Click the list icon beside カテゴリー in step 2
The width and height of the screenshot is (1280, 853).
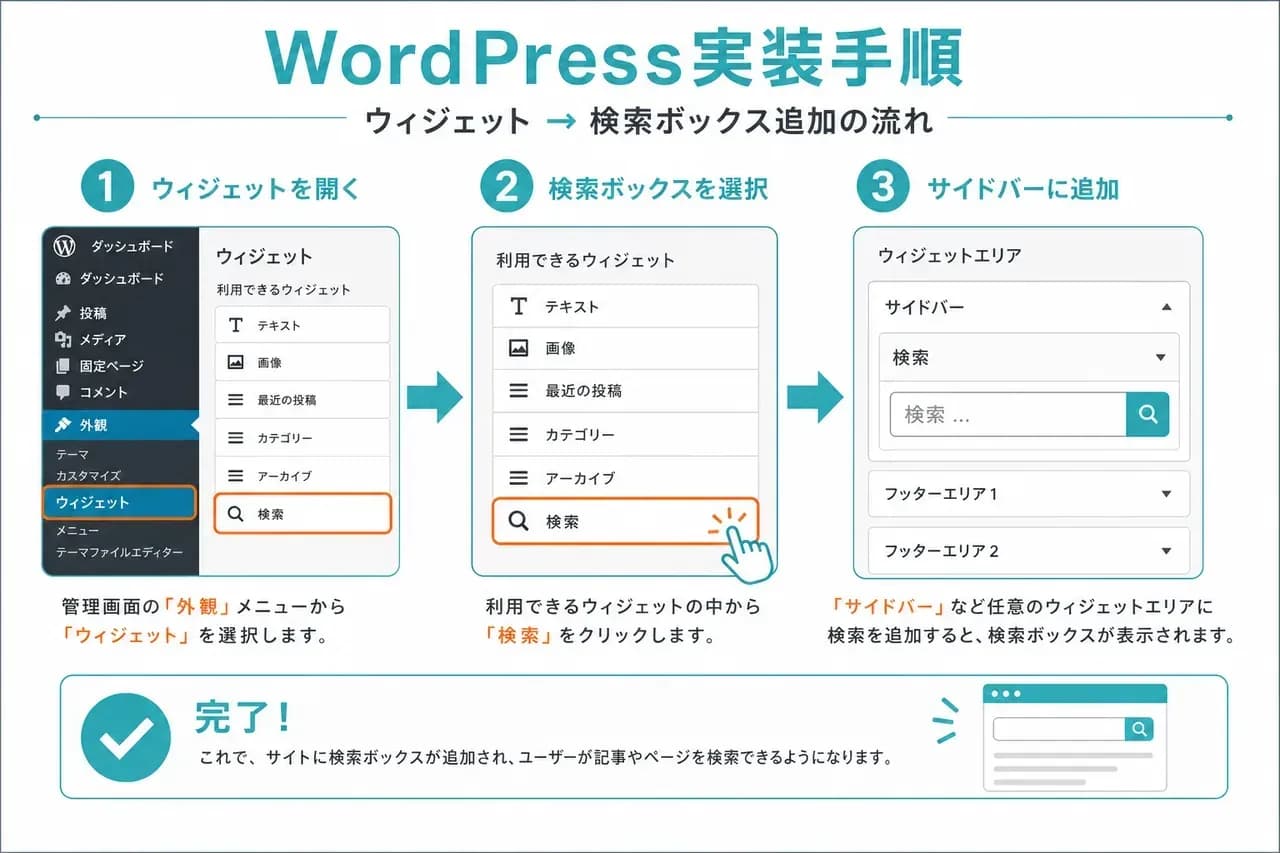point(518,435)
